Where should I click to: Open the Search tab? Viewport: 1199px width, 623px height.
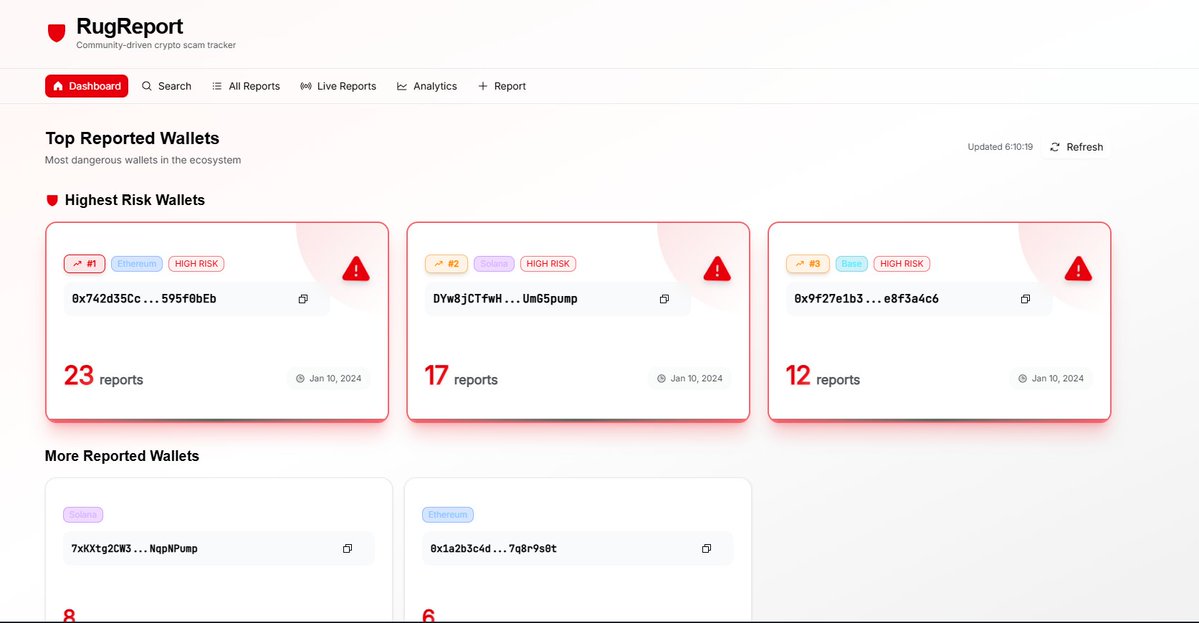167,86
